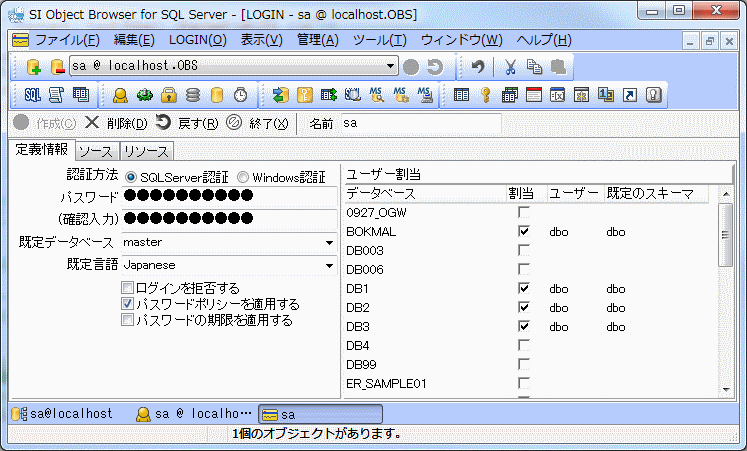The image size is (747, 451).
Task: Click the yellow key icon in toolbar
Action: pos(485,95)
